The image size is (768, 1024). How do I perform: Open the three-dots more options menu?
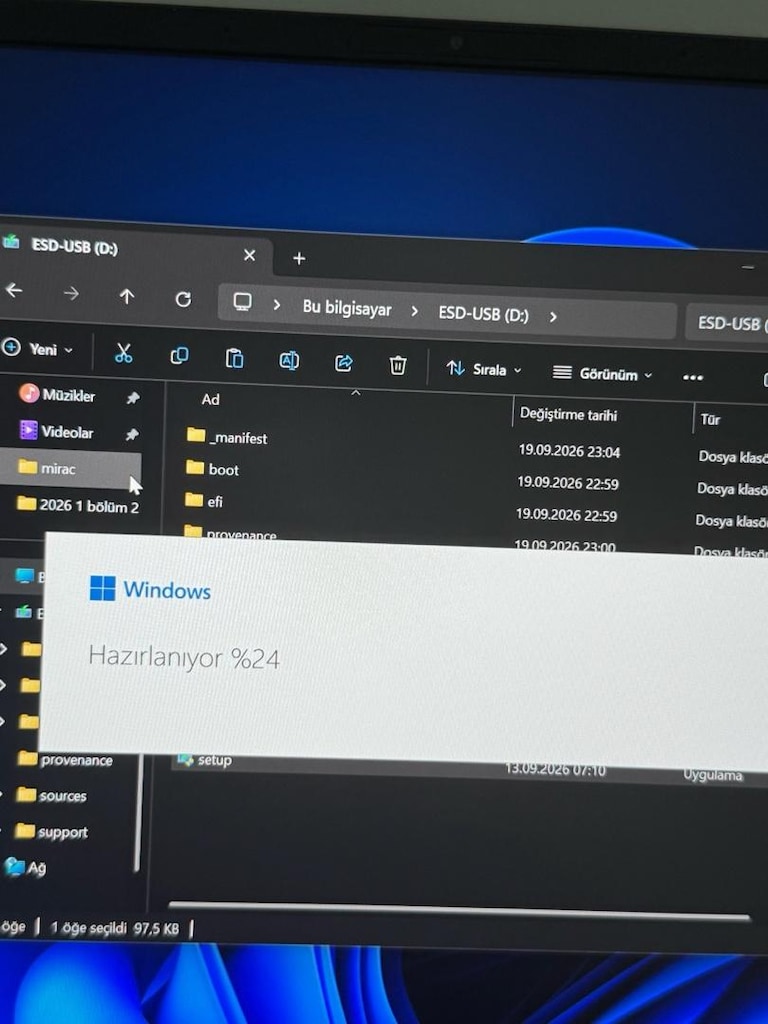coord(693,377)
